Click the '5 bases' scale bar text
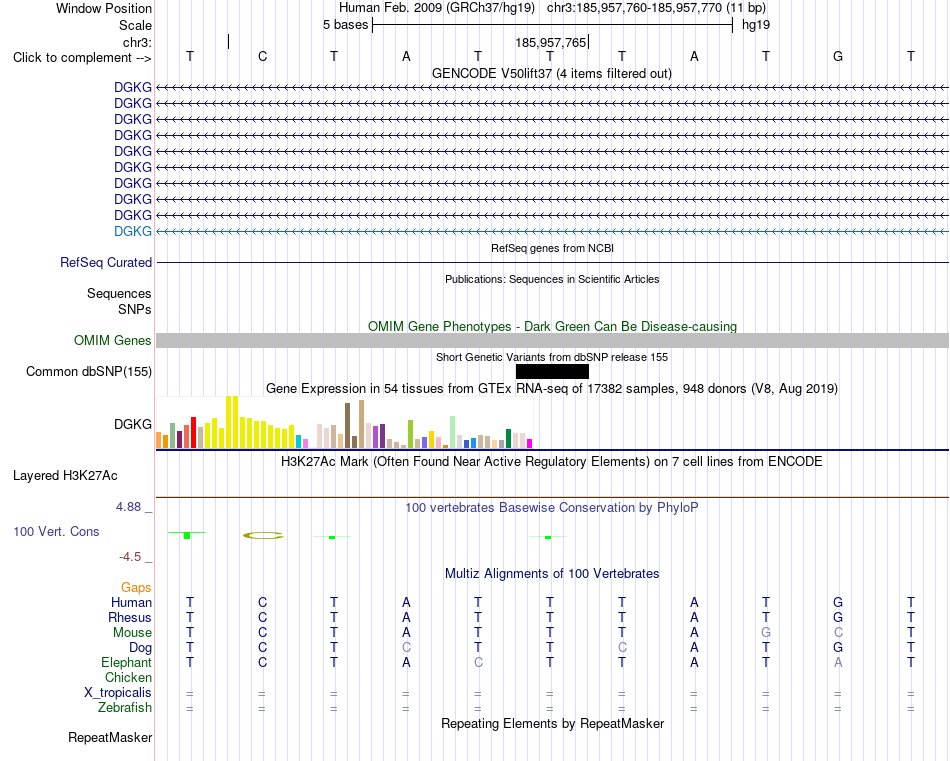 click(x=345, y=25)
